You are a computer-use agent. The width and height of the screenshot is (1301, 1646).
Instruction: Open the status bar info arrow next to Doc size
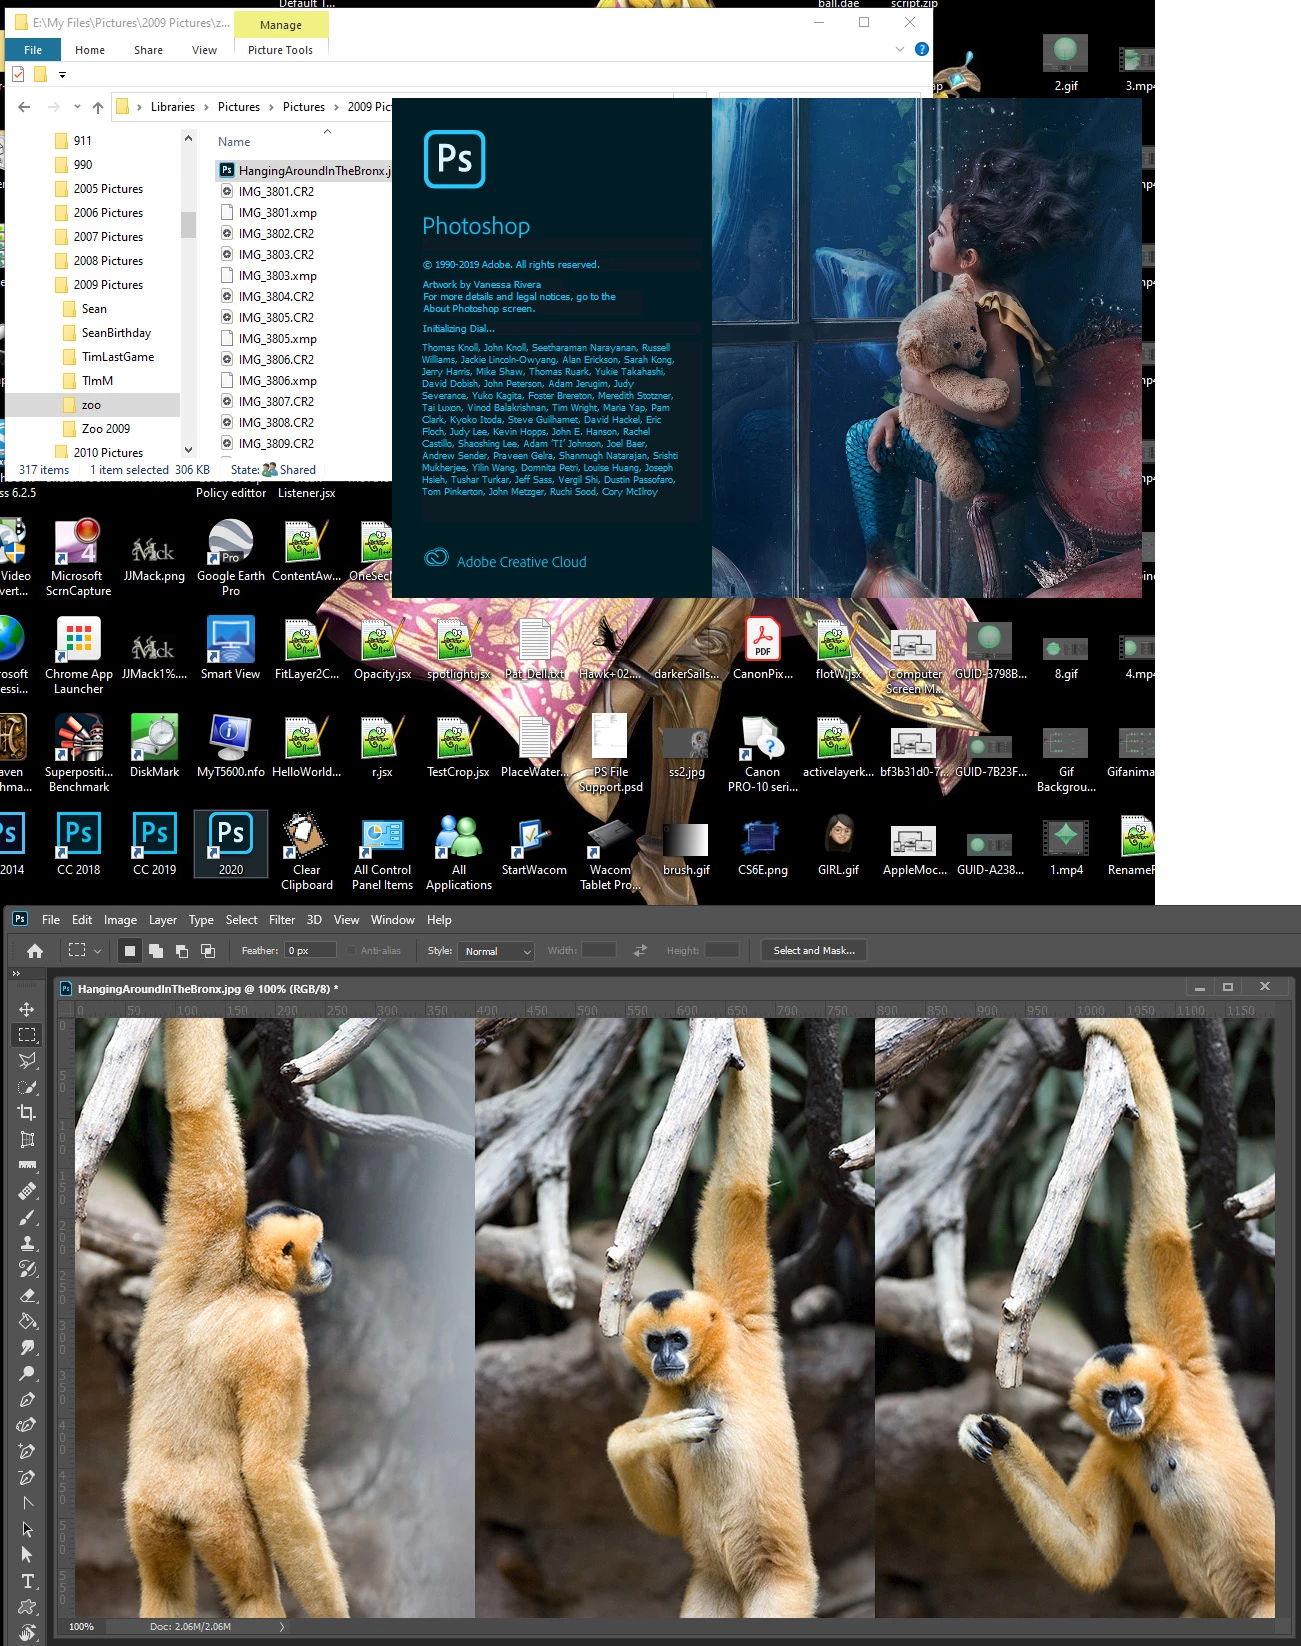pos(282,1627)
